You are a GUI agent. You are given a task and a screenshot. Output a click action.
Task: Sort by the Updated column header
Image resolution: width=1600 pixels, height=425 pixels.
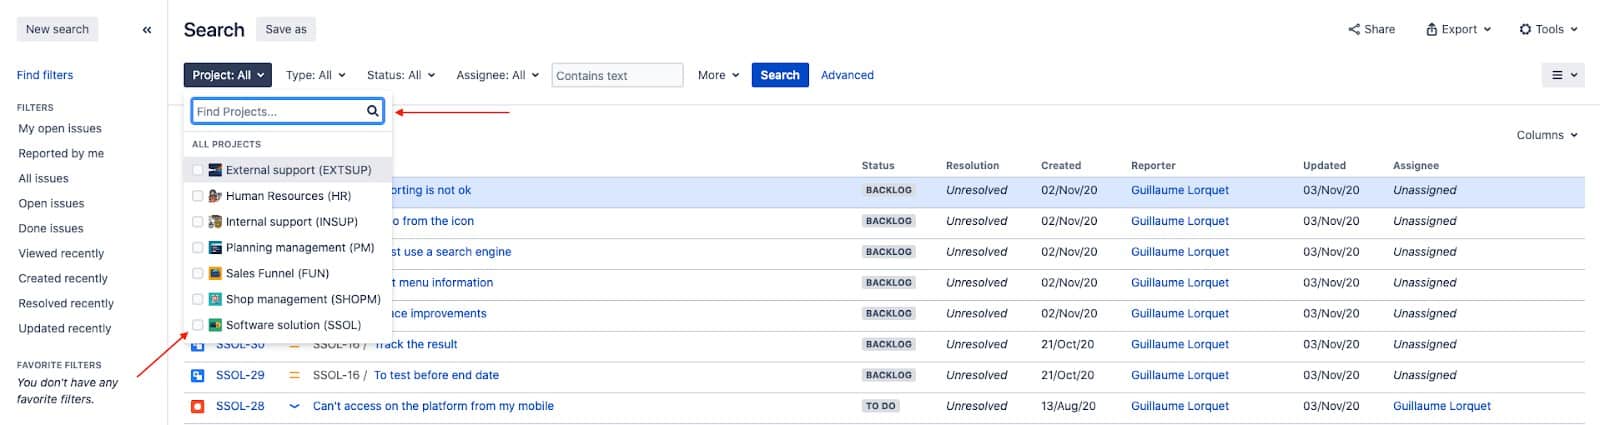coord(1324,166)
